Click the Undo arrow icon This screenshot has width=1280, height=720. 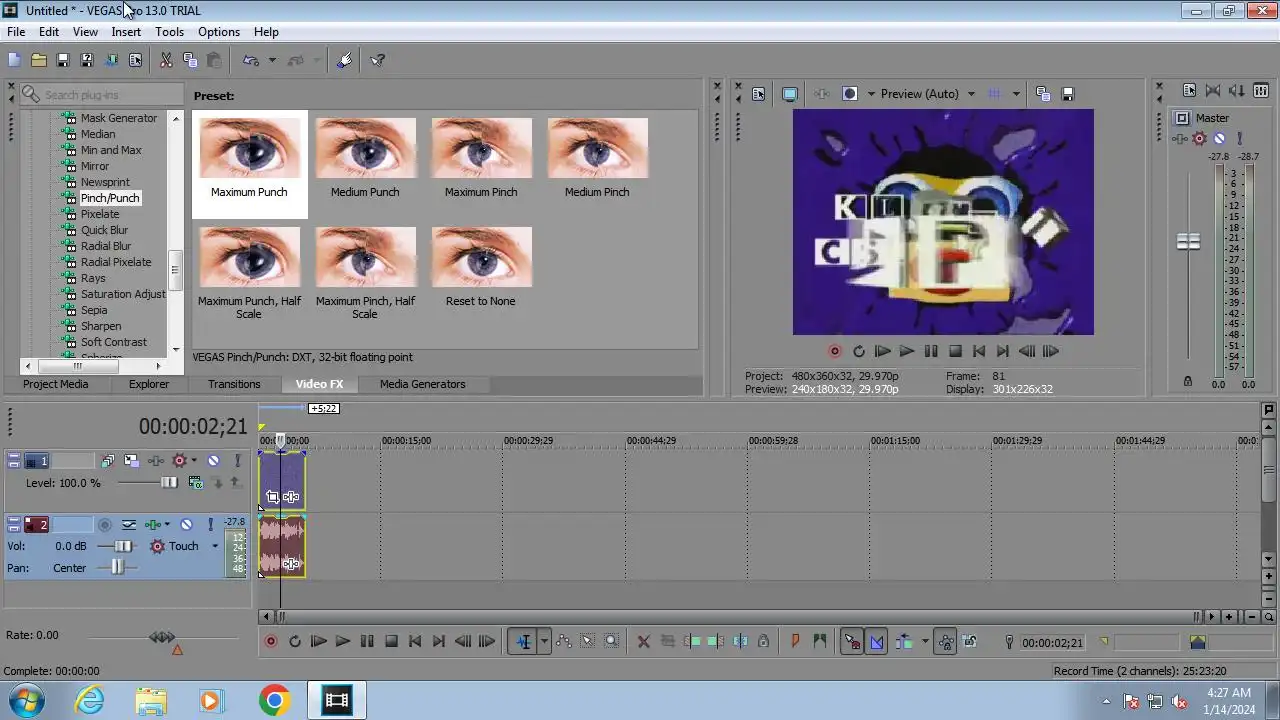(x=252, y=60)
